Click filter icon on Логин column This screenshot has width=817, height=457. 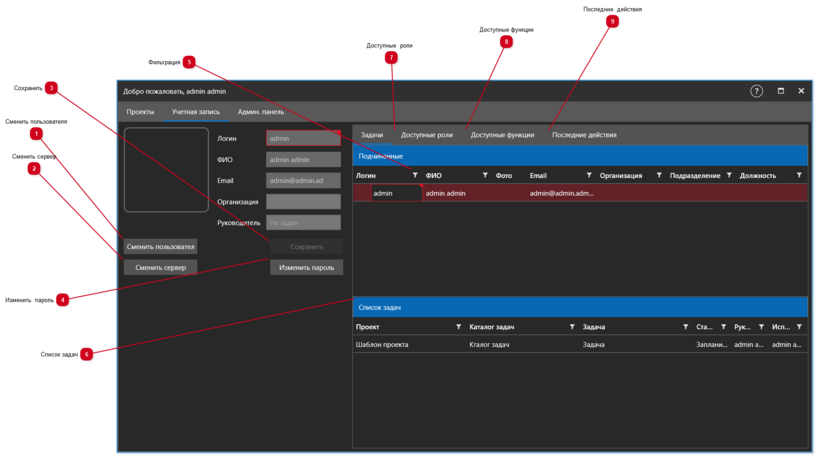(x=415, y=176)
